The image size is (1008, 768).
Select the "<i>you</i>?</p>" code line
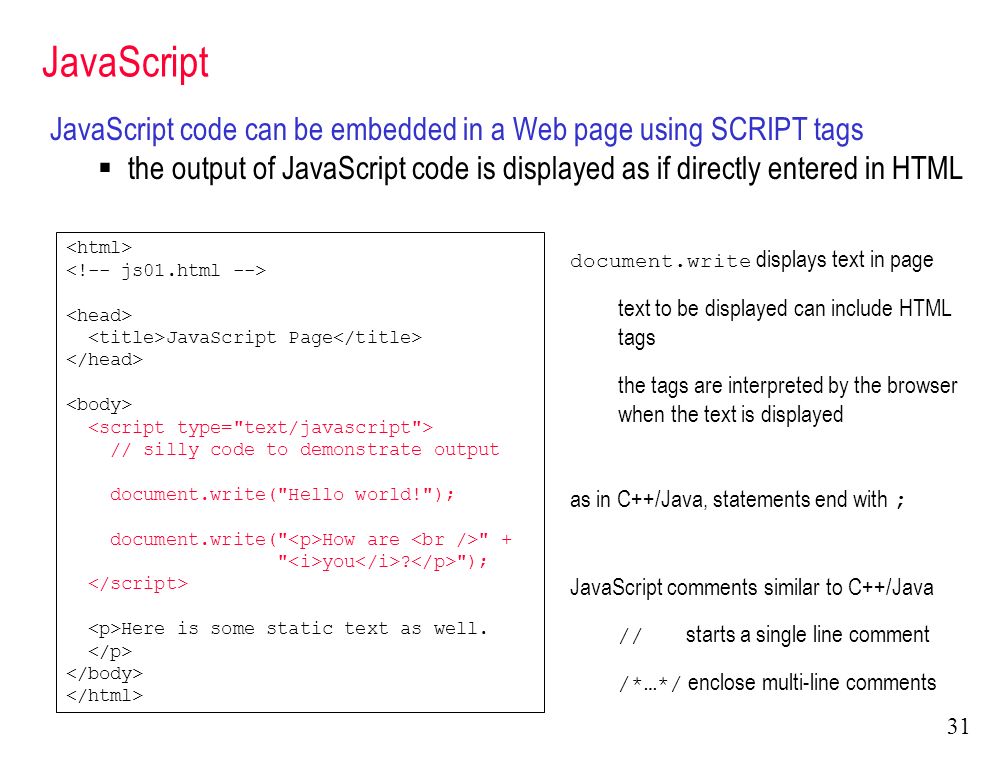383,562
